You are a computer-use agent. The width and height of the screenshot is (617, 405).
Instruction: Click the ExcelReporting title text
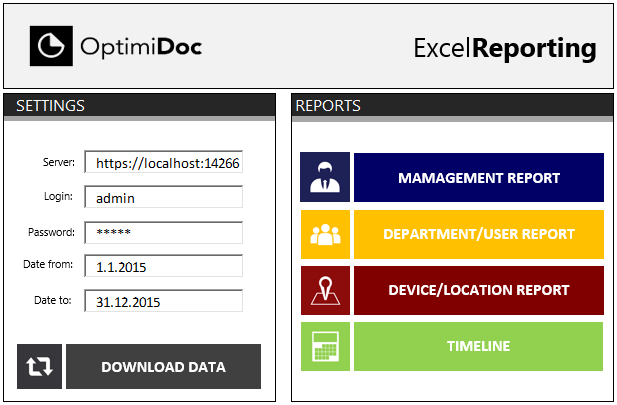[x=504, y=48]
